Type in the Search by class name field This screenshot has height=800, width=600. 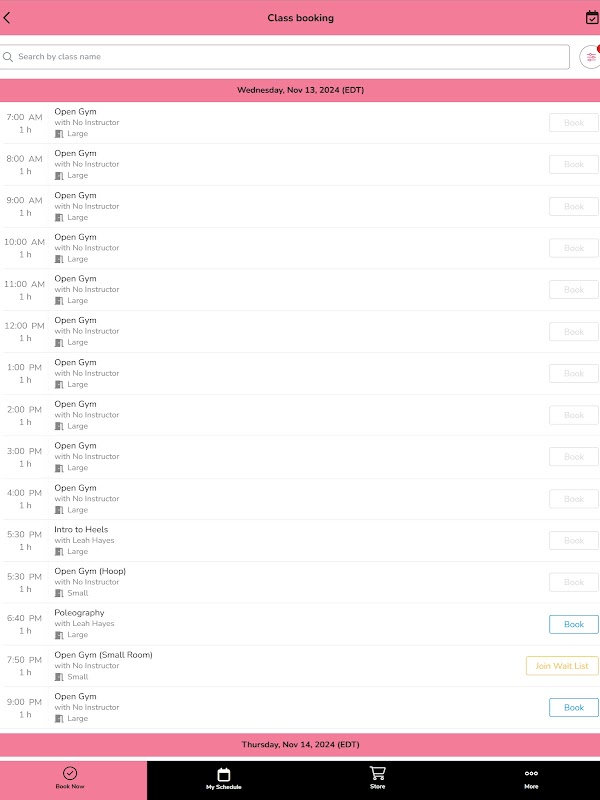point(290,57)
